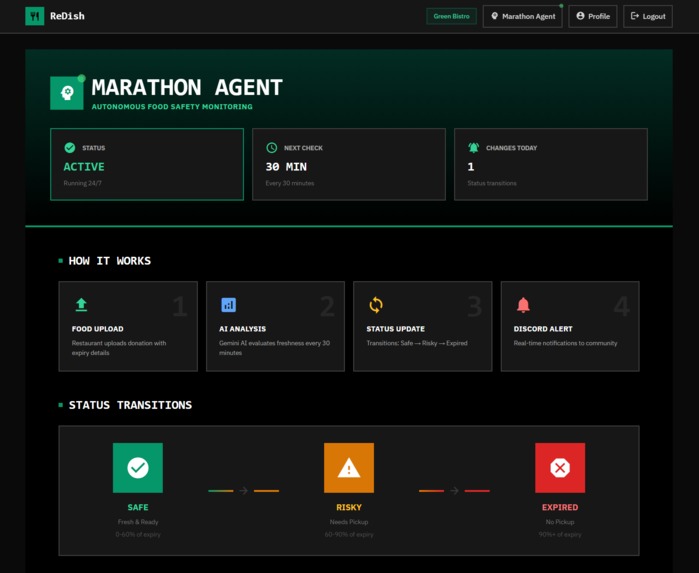Click the SAFE label

pos(138,507)
